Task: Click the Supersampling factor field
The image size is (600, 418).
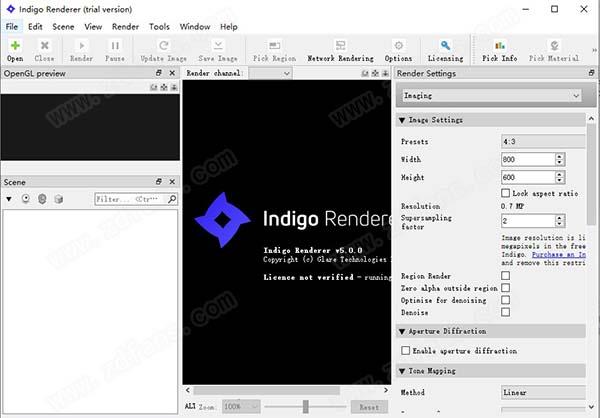Action: point(528,221)
